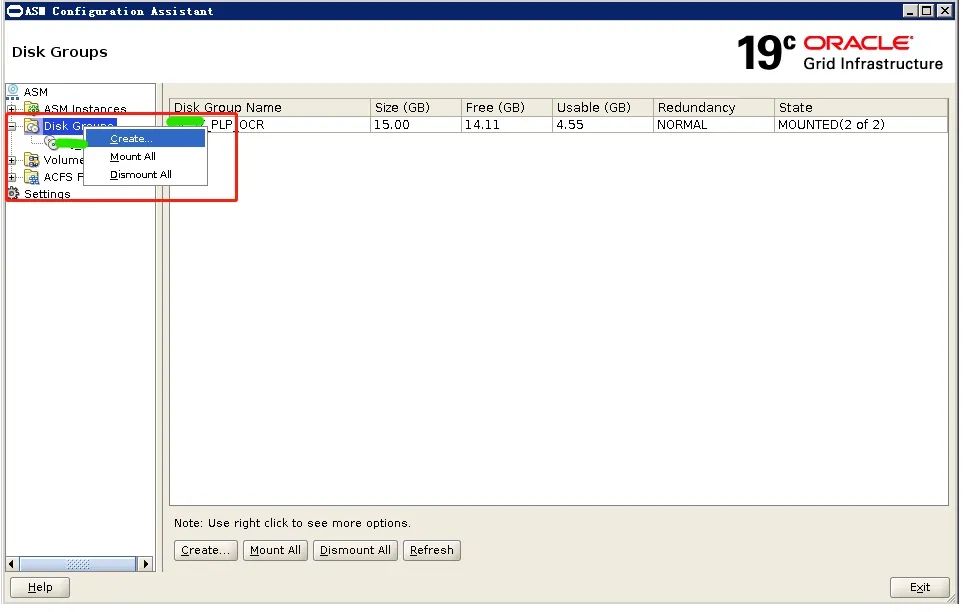Click the MOUNTED(2 of 2) state cell

(861, 125)
